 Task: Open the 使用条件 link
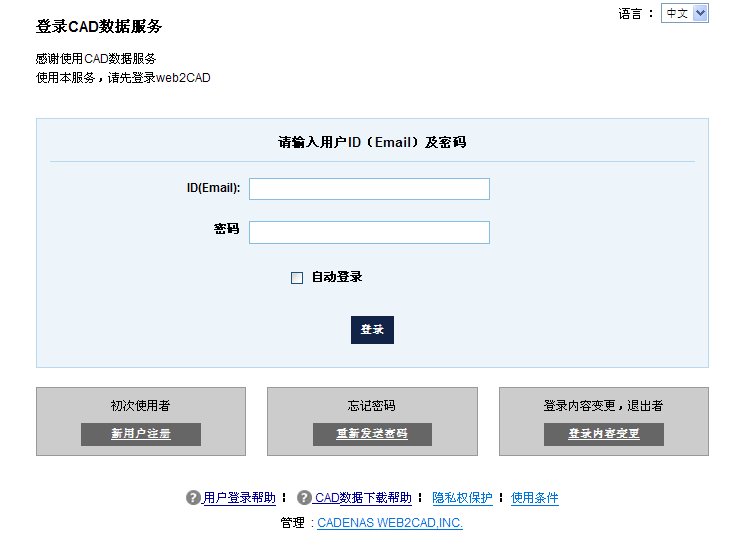pos(535,498)
